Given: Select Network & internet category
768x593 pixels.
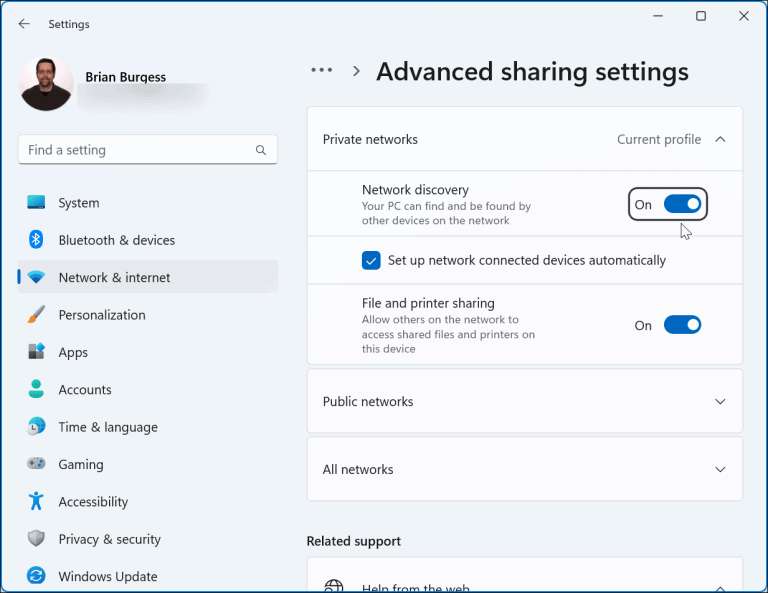Looking at the screenshot, I should pos(147,277).
